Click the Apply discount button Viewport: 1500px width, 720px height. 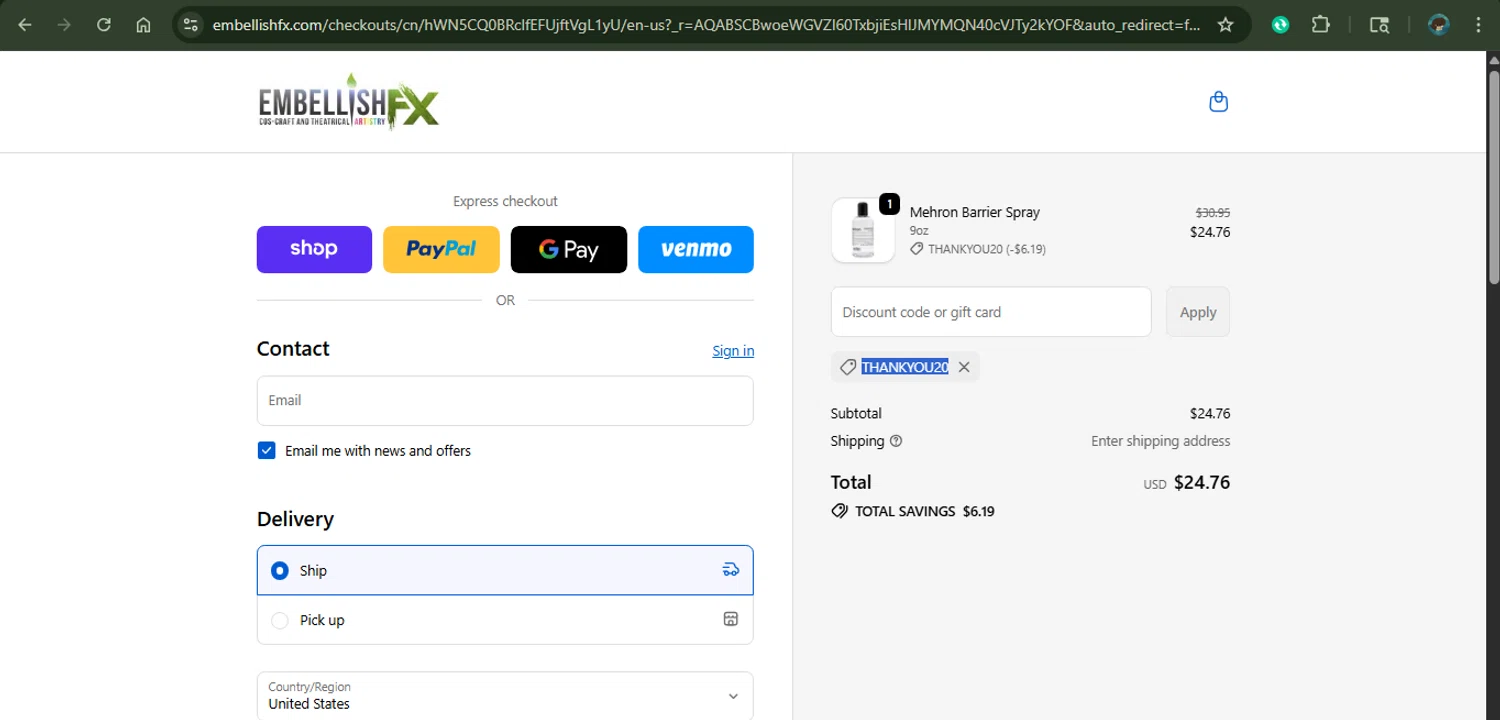tap(1198, 312)
